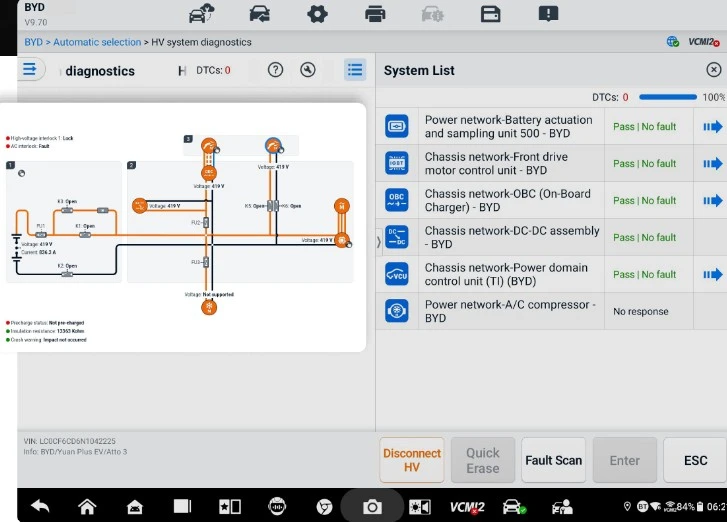Click the diagram section 1 marker

click(10, 165)
